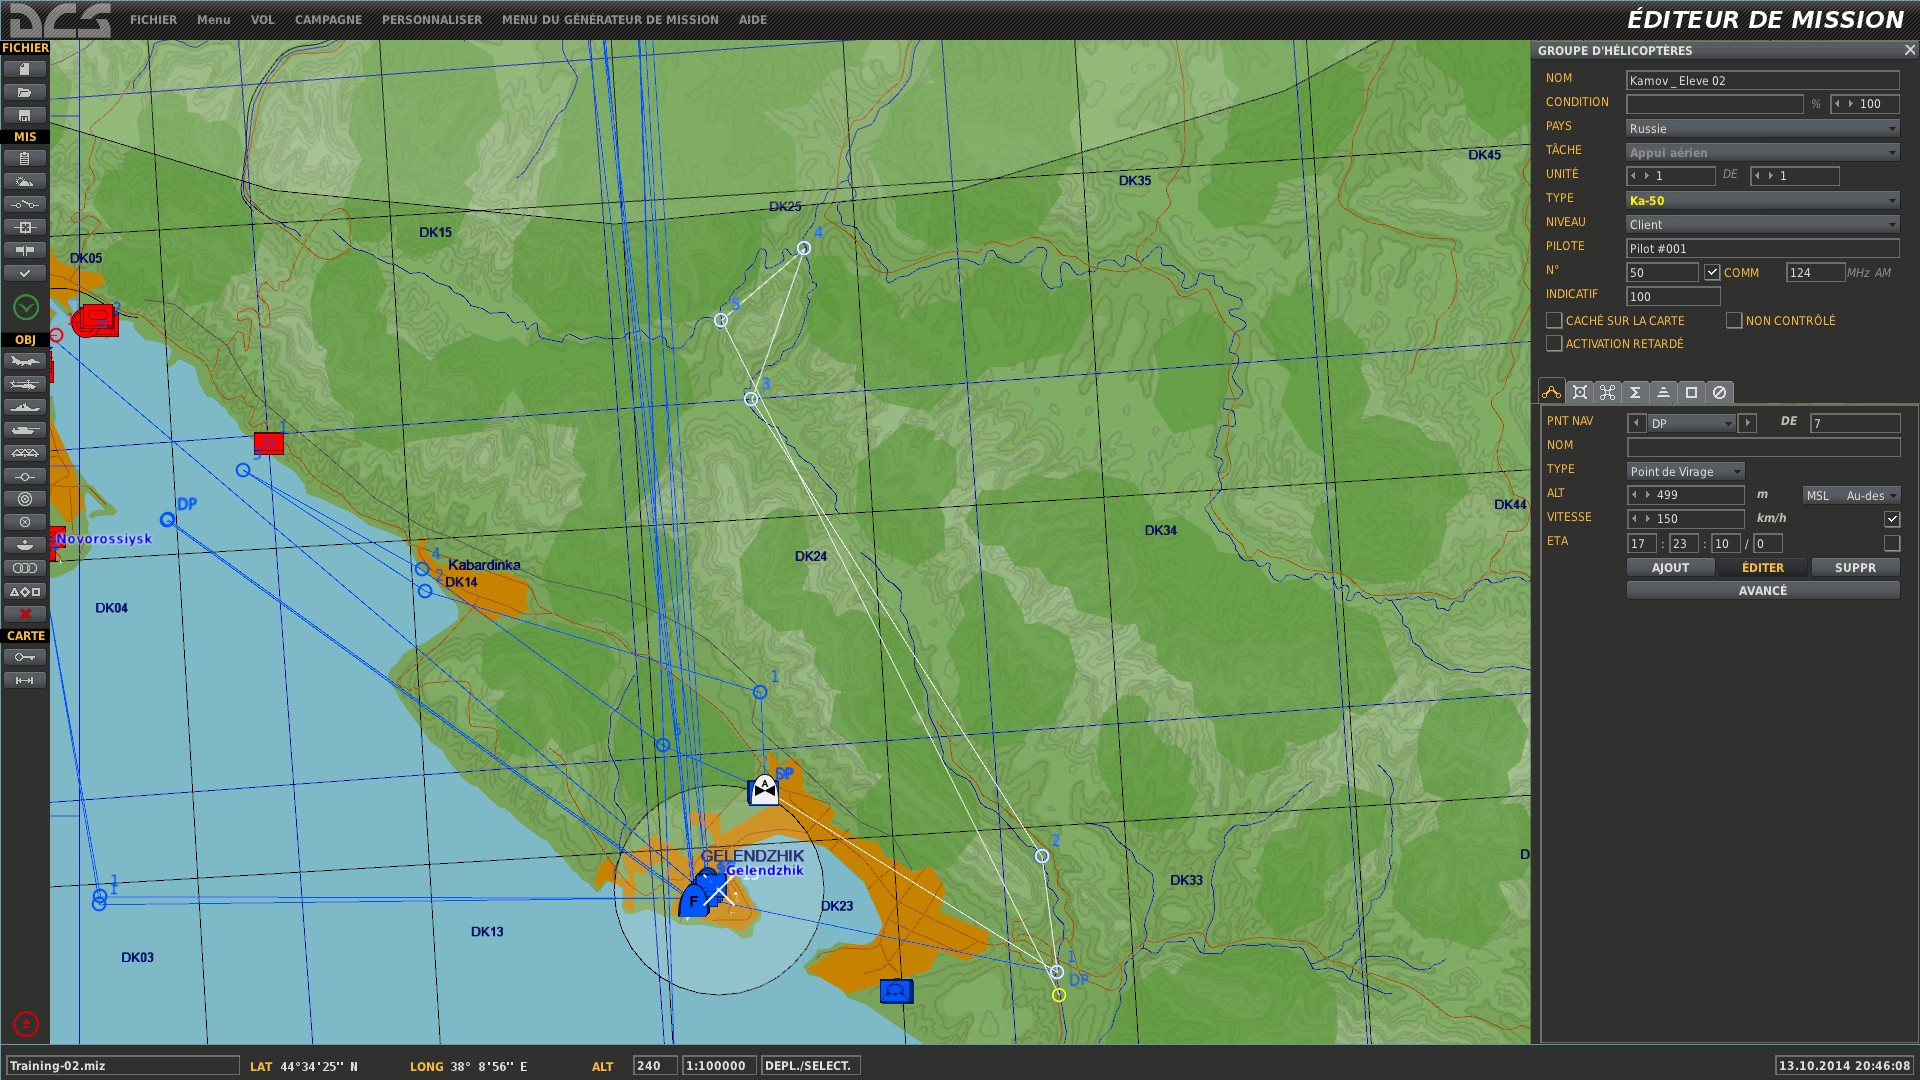Enable ACTIVATION RETARDÉE checkbox
Viewport: 1920px width, 1080px height.
[1554, 343]
